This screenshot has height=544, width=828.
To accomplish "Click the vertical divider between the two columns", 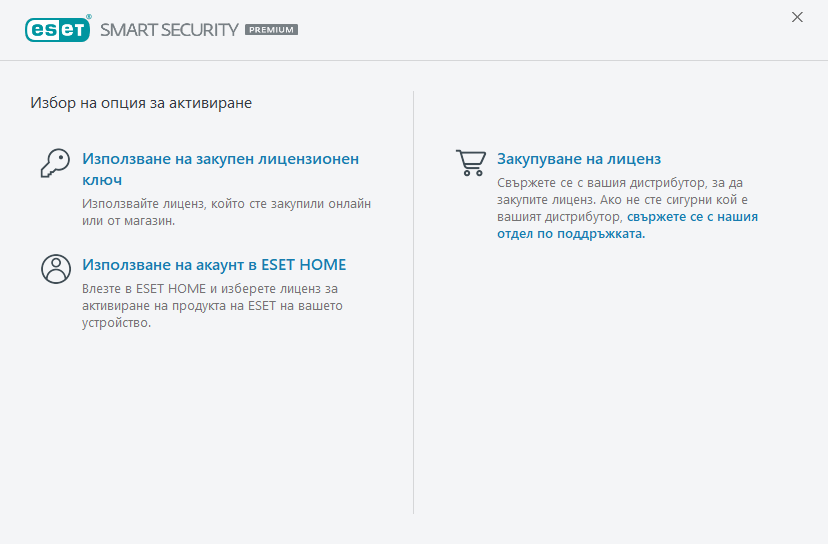I will (414, 300).
